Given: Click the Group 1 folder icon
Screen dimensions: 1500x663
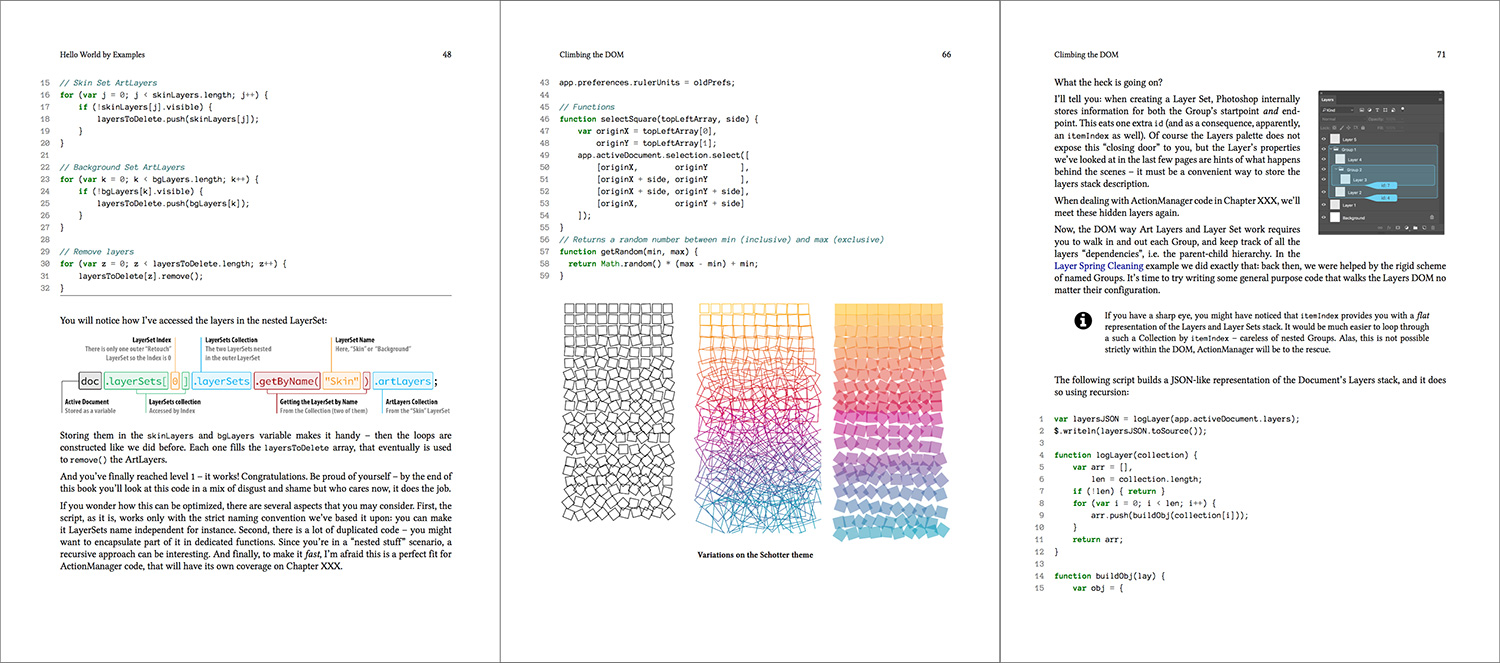Looking at the screenshot, I should 1336,149.
